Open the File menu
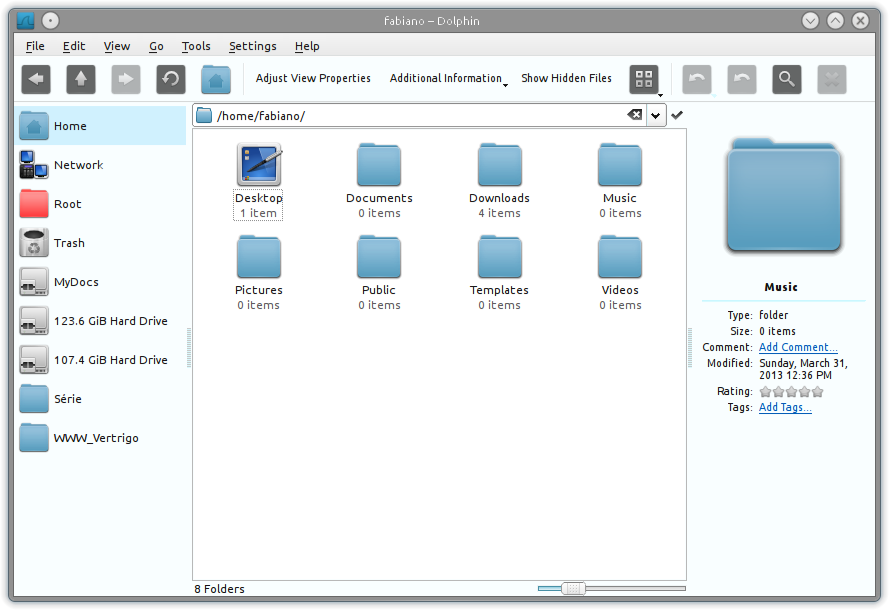 35,46
